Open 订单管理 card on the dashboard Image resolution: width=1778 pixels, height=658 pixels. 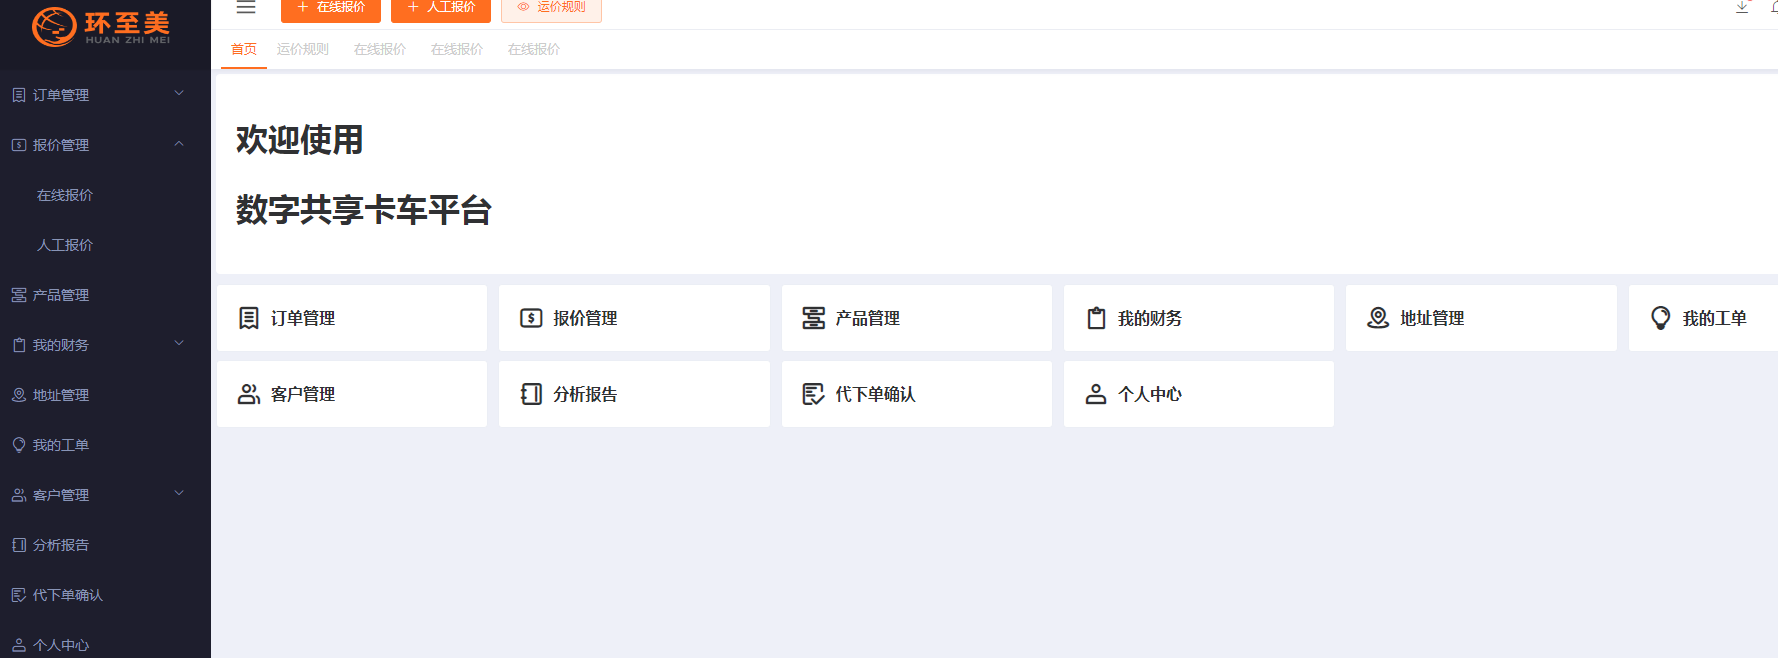pos(351,318)
